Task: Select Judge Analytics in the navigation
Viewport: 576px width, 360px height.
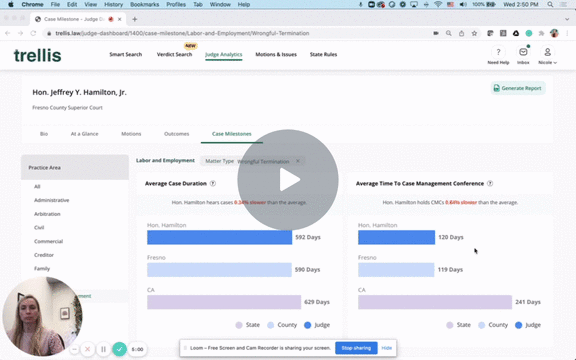Action: (x=223, y=54)
